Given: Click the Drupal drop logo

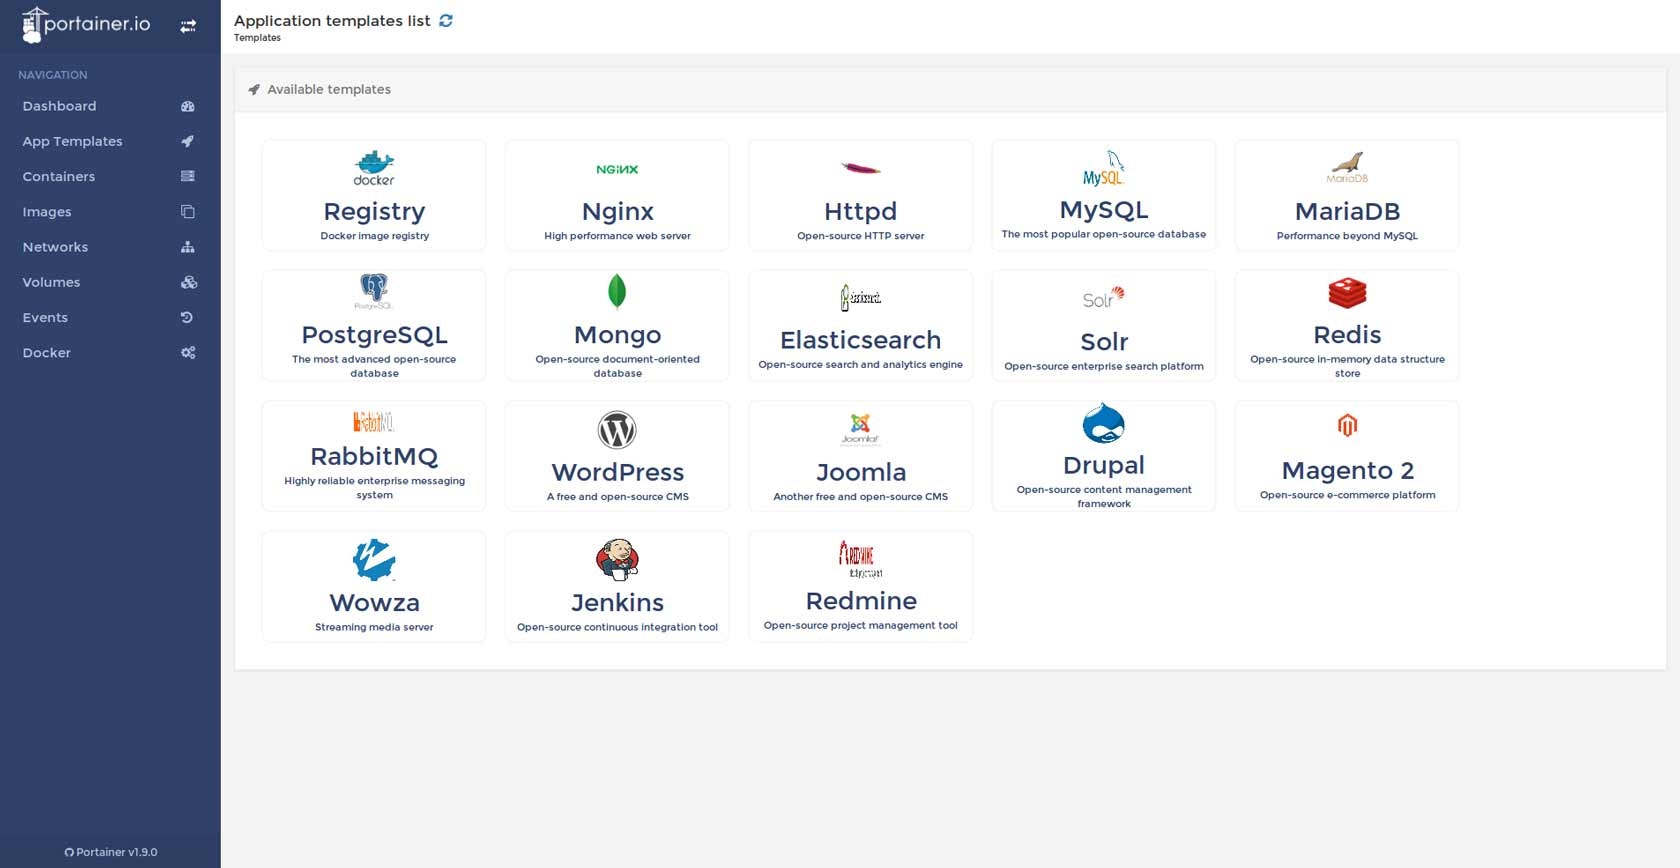Looking at the screenshot, I should tap(1104, 423).
